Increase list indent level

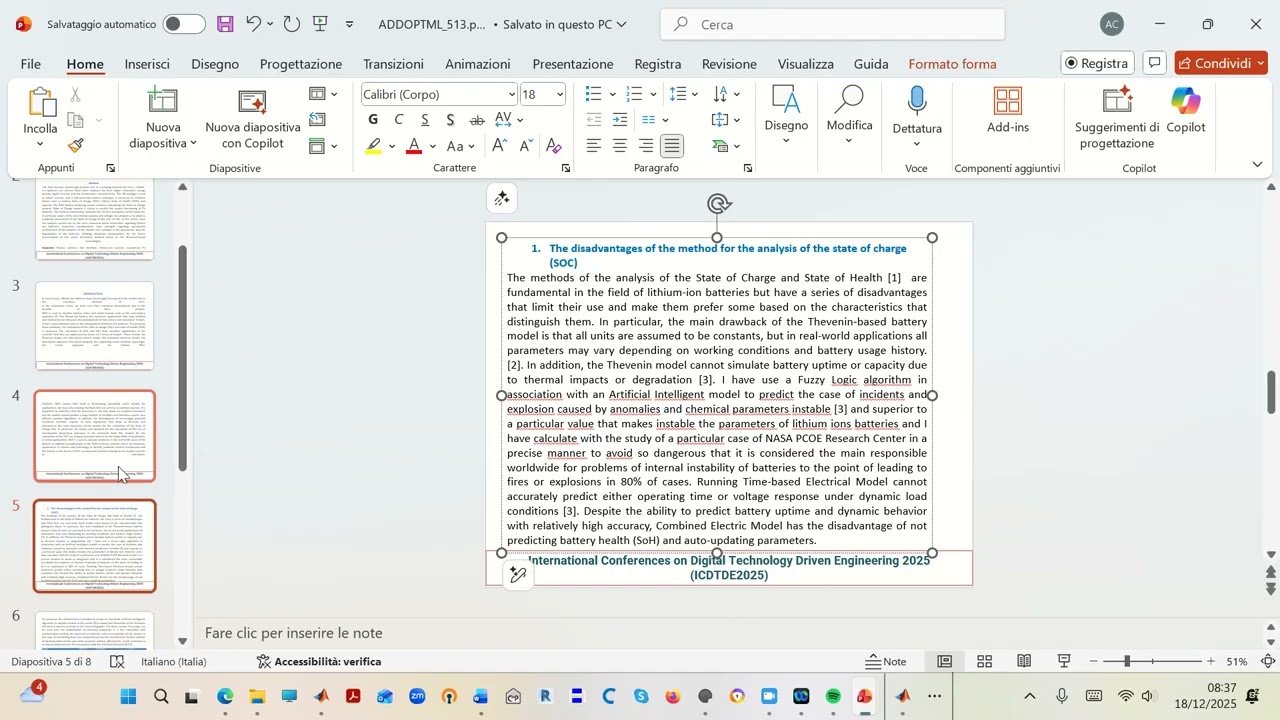(x=620, y=120)
